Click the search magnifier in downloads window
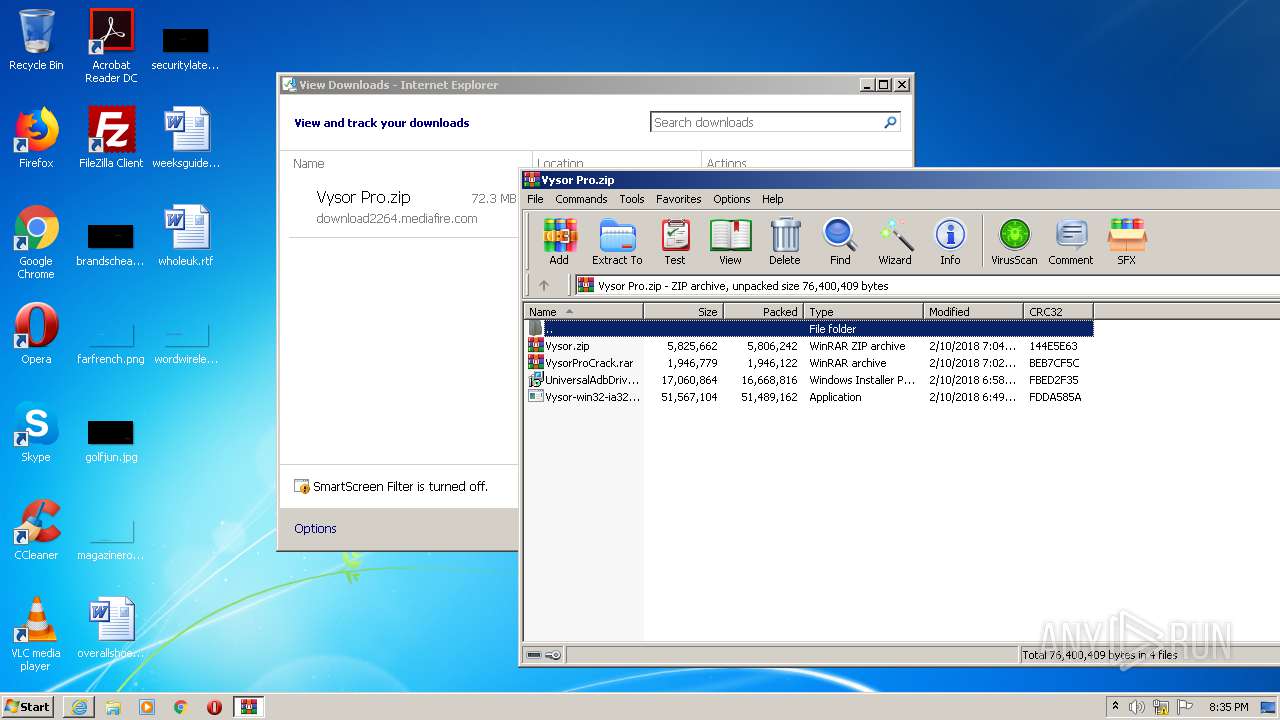Image resolution: width=1280 pixels, height=720 pixels. 890,122
